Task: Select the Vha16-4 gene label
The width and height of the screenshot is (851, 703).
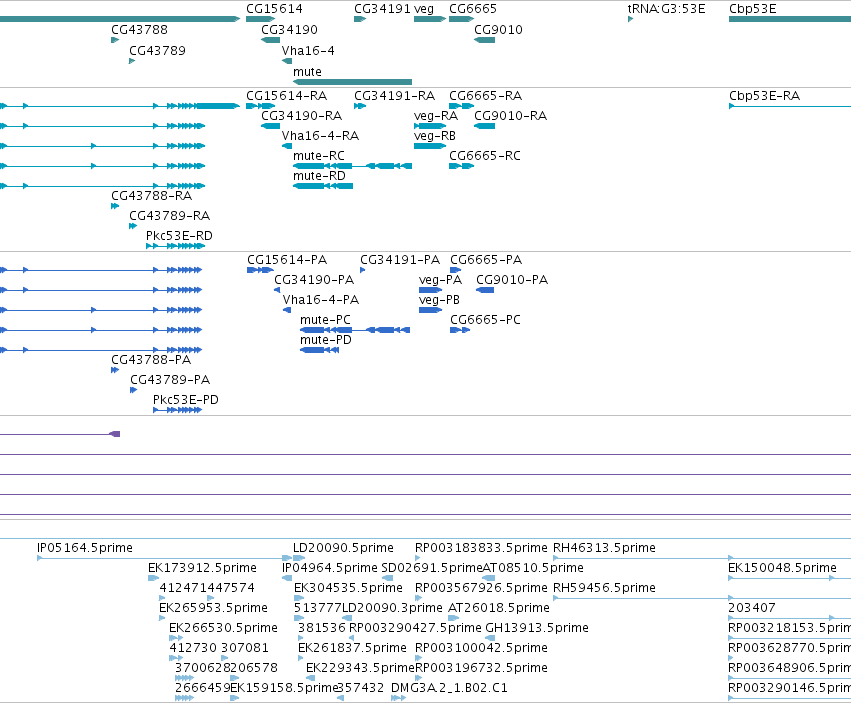Action: [308, 51]
